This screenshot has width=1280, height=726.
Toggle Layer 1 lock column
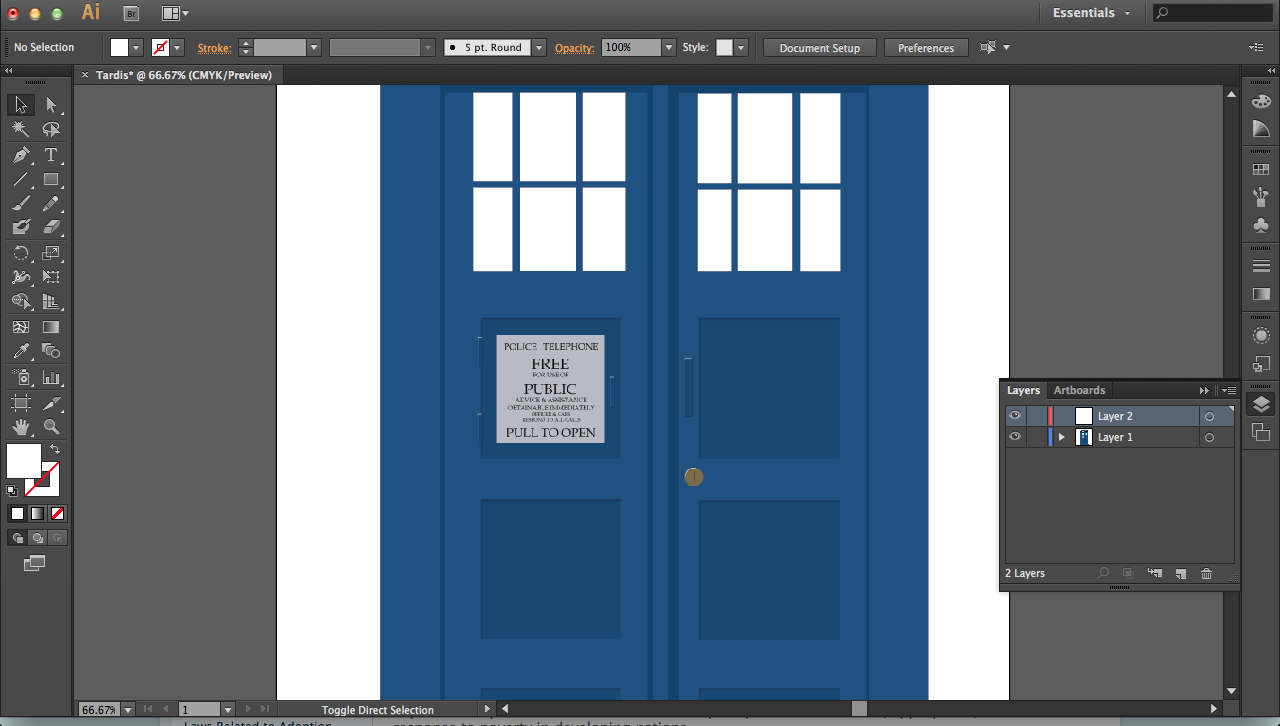pyautogui.click(x=1037, y=437)
